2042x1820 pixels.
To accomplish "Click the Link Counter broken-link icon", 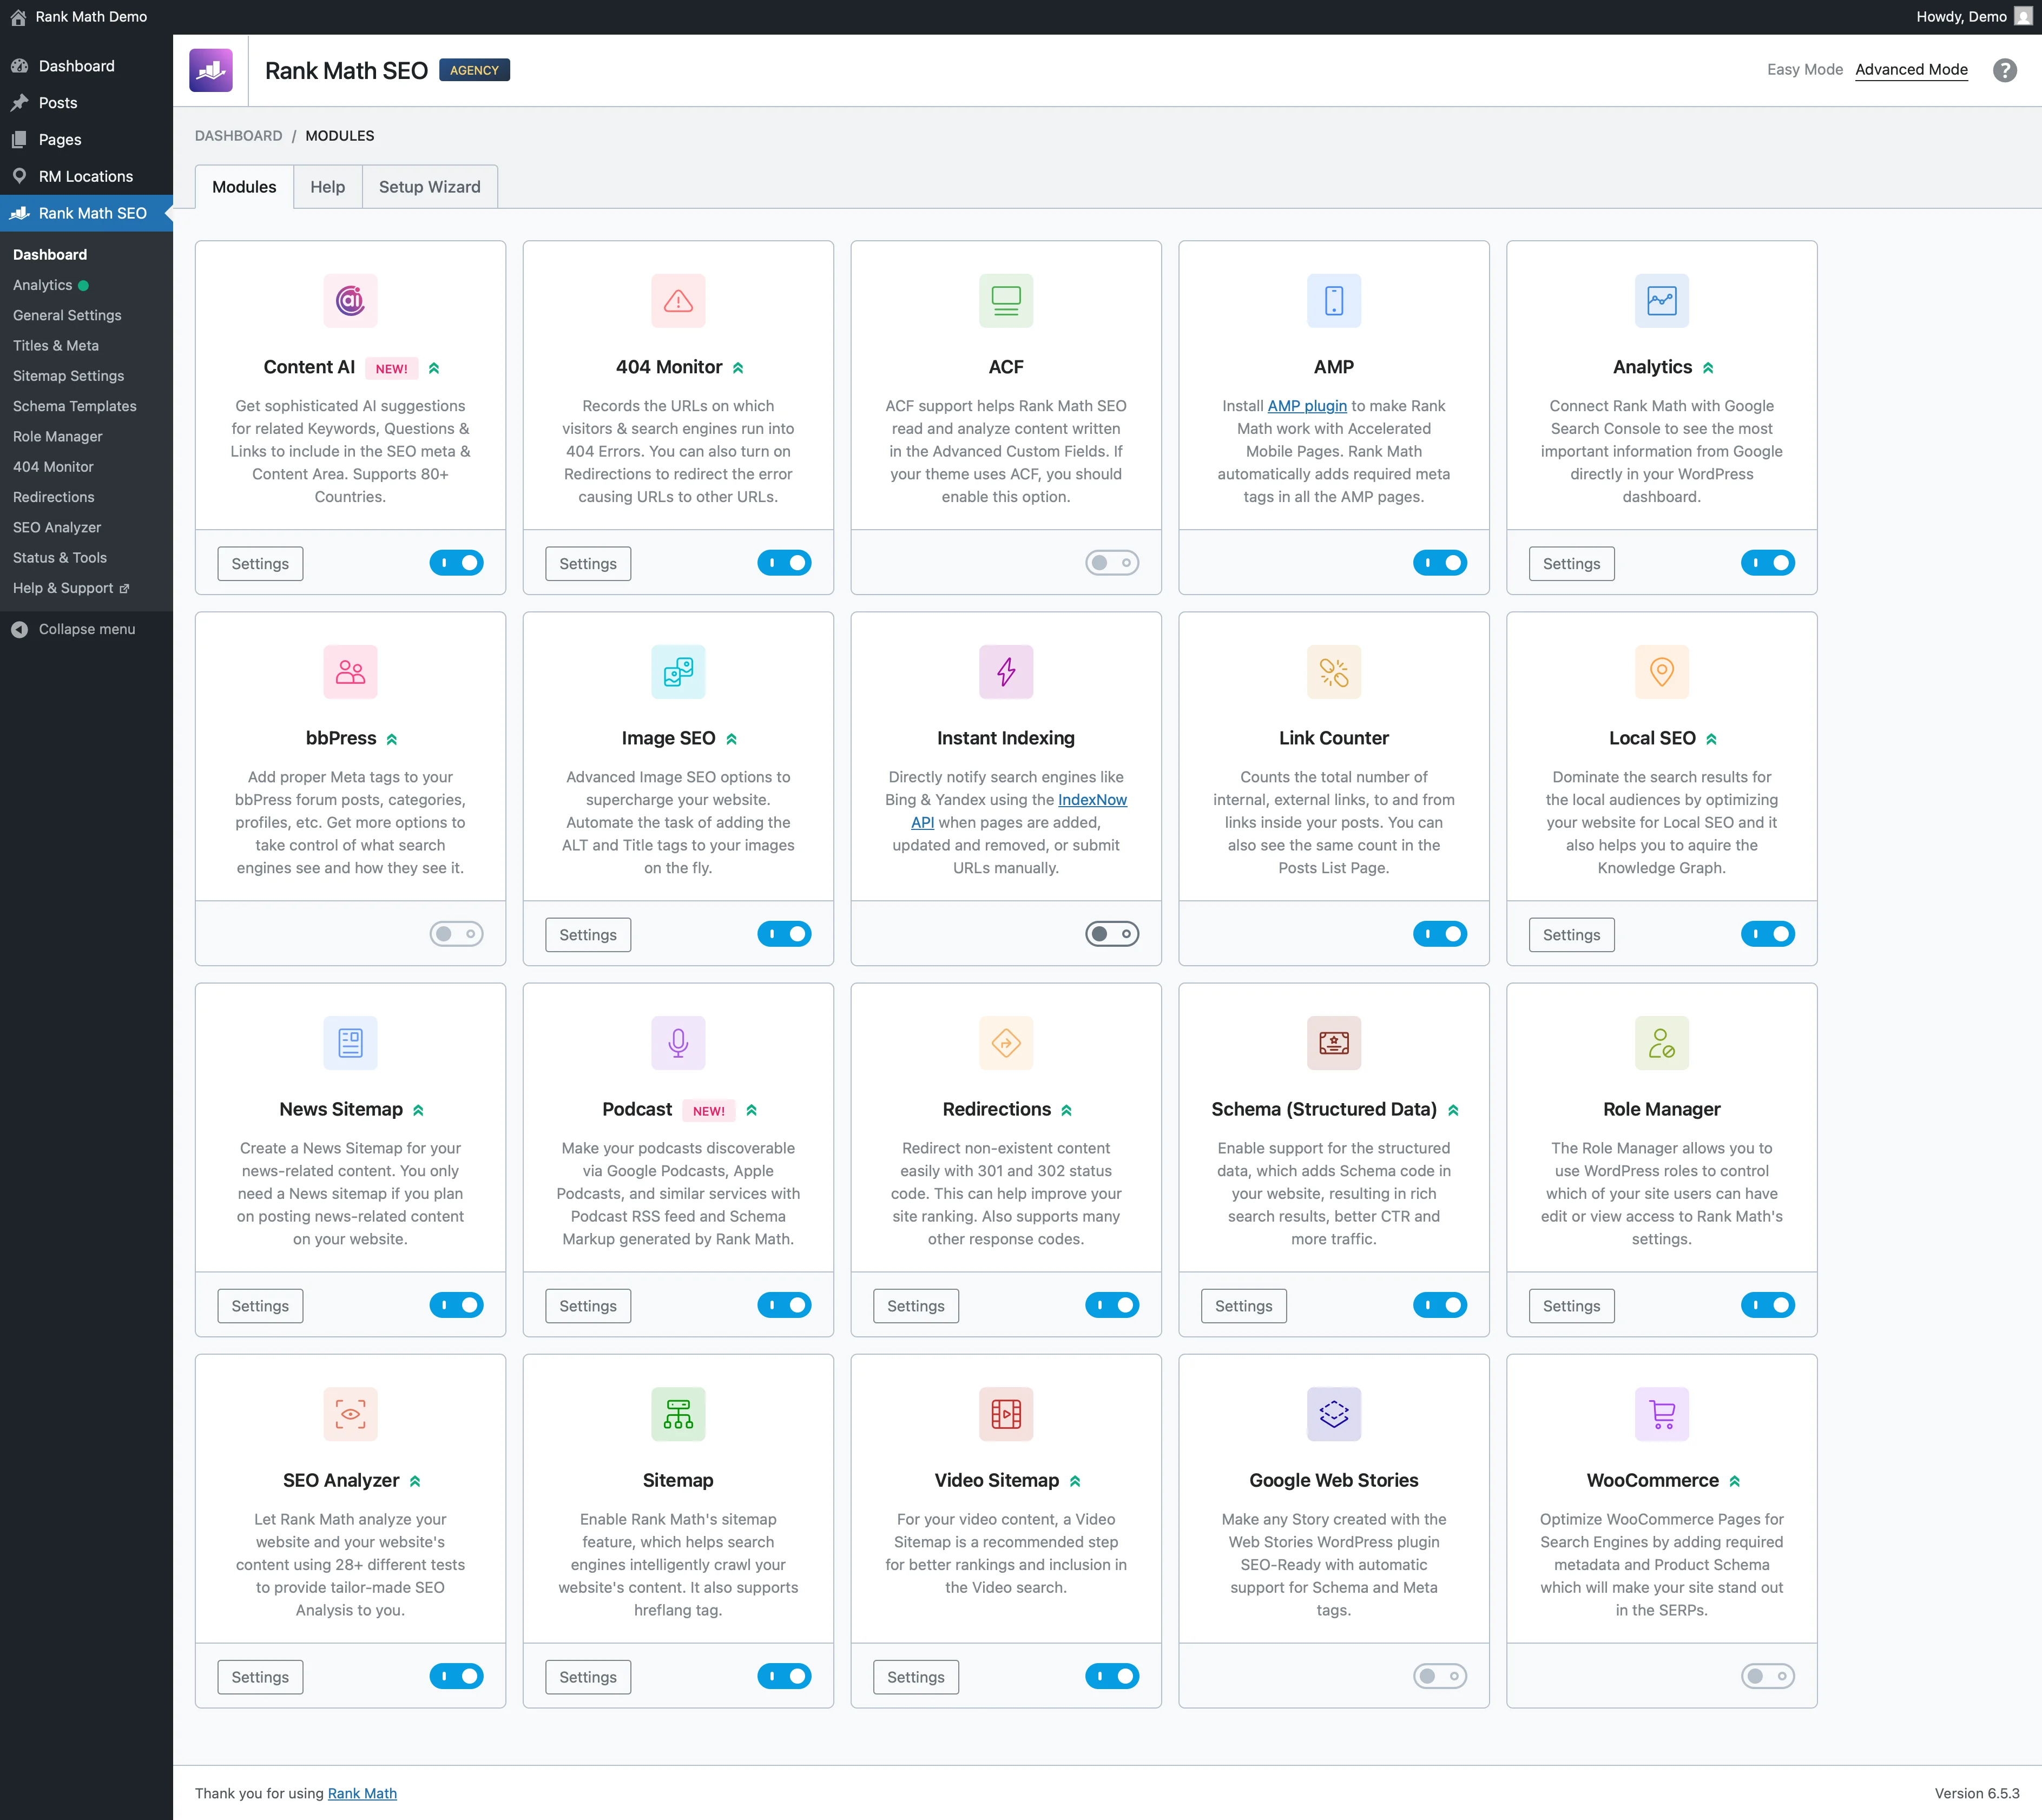I will pos(1334,671).
